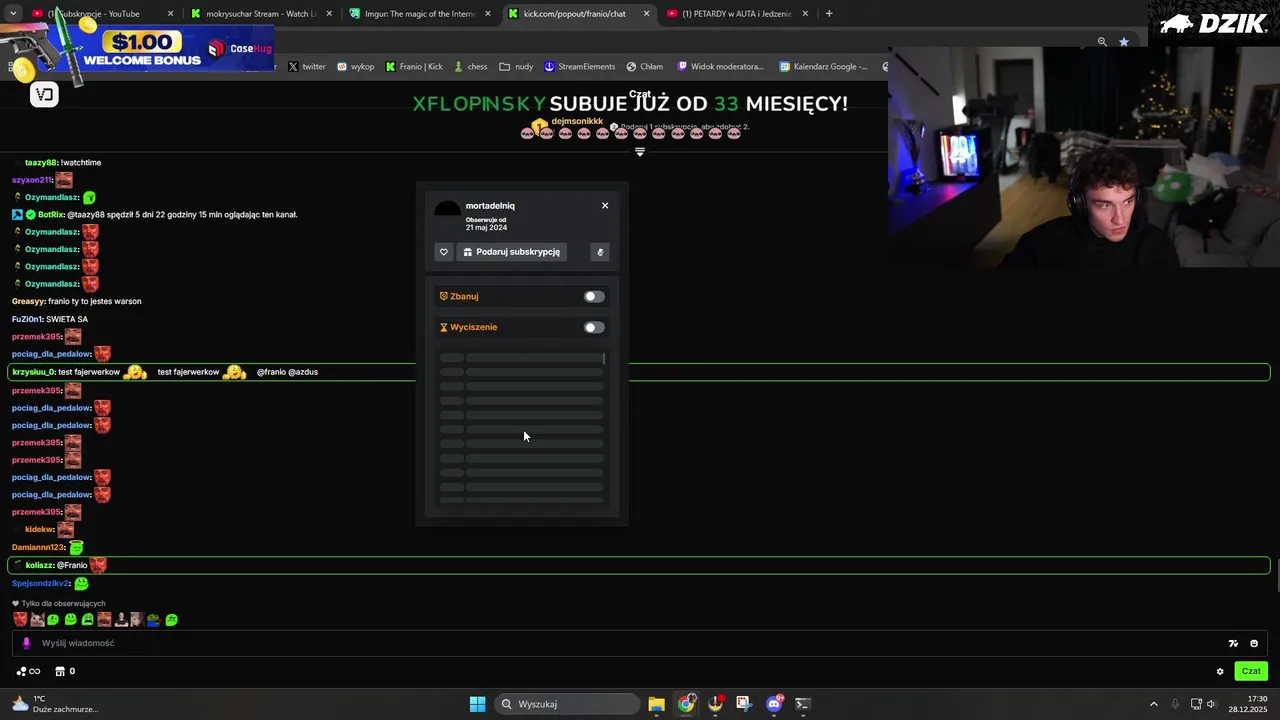This screenshot has height=720, width=1280.
Task: Open the Widok moderatora bookmark
Action: coord(720,67)
